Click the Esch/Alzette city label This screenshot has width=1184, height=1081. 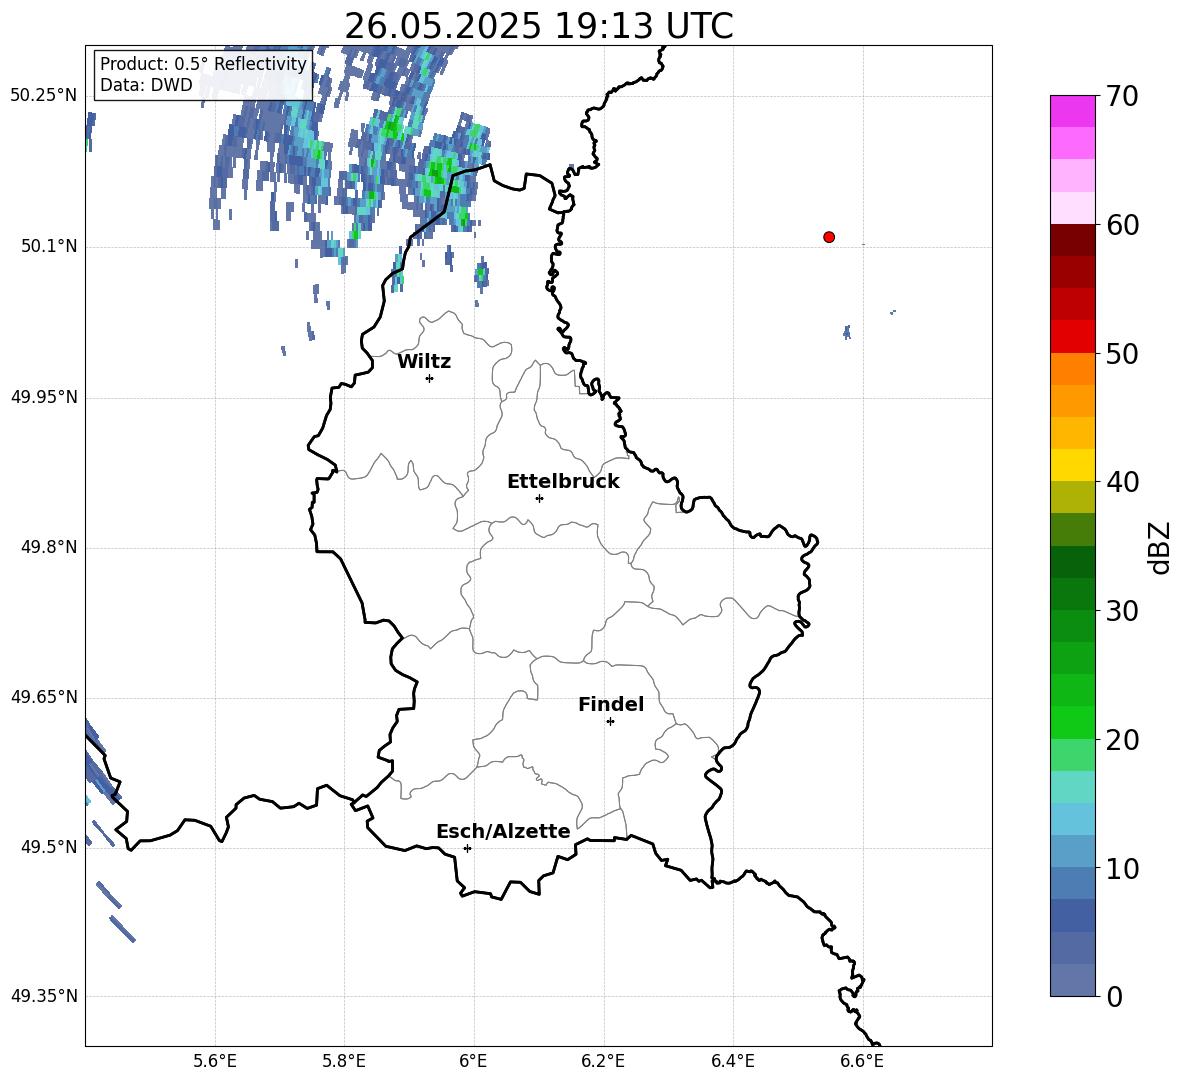(503, 831)
